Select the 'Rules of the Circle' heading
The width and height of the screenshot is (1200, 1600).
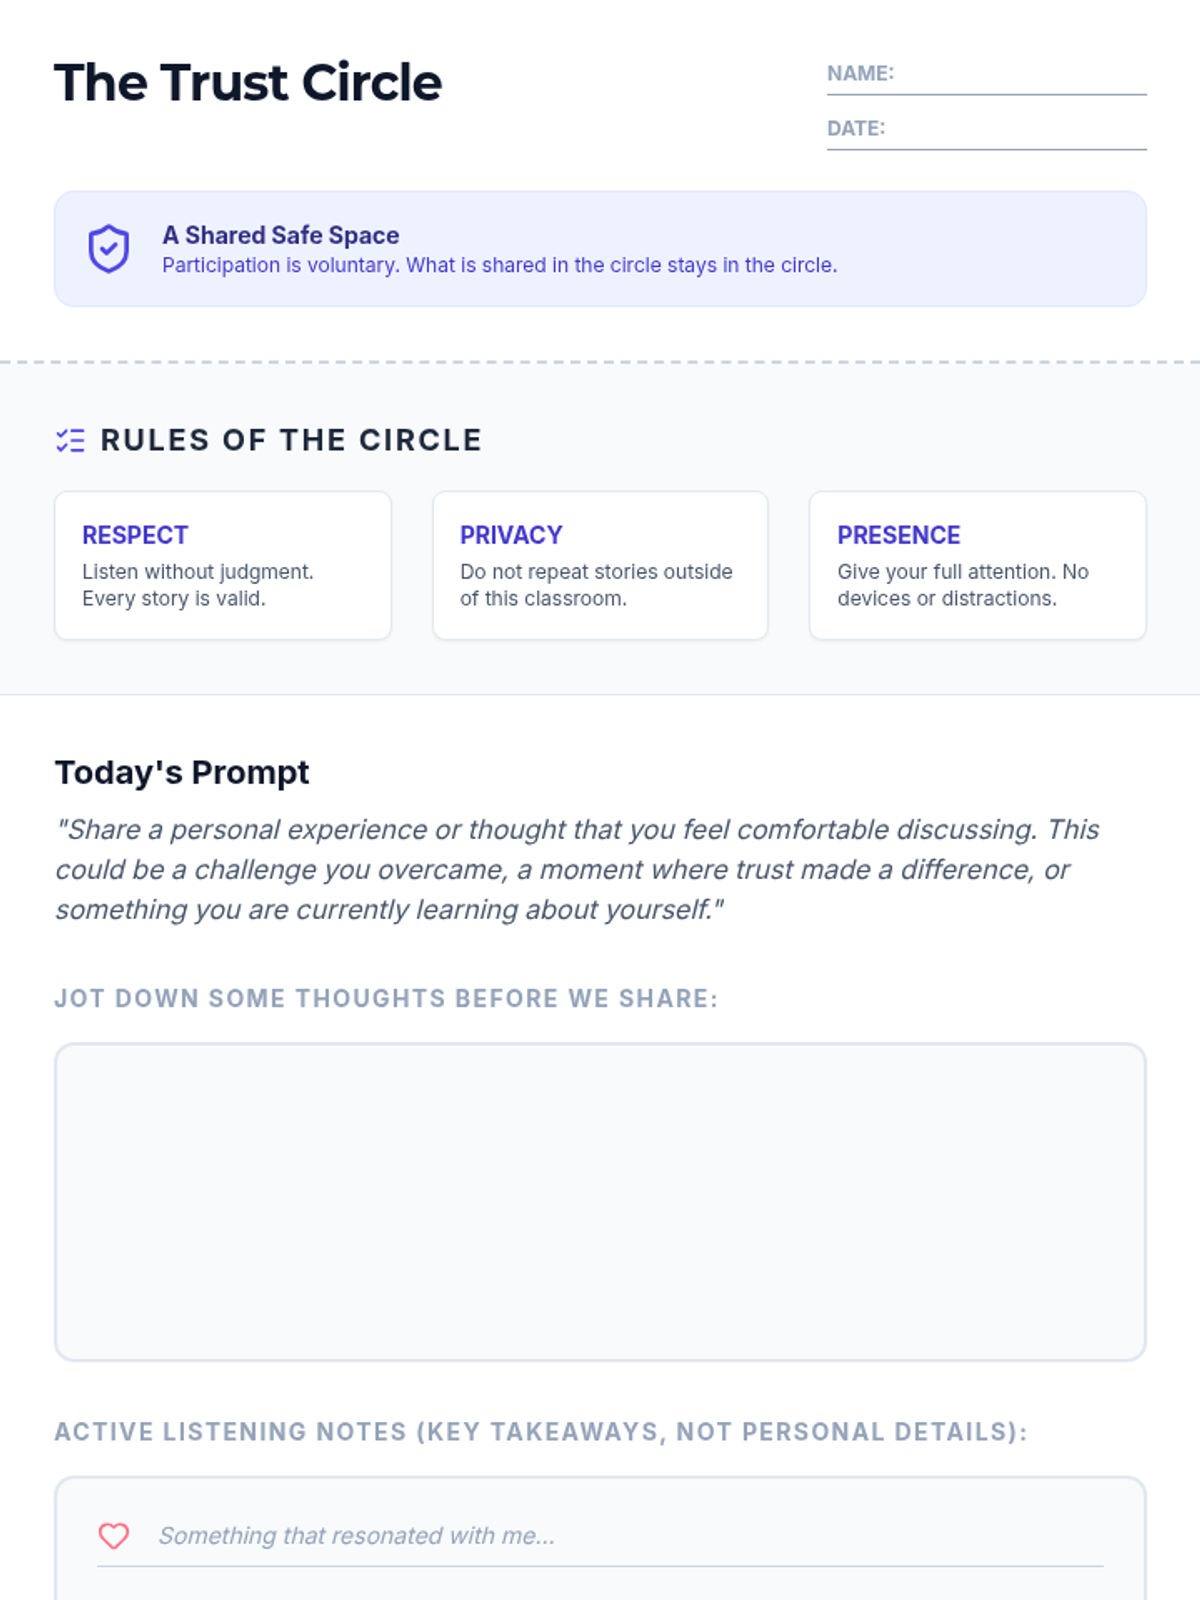pyautogui.click(x=291, y=440)
